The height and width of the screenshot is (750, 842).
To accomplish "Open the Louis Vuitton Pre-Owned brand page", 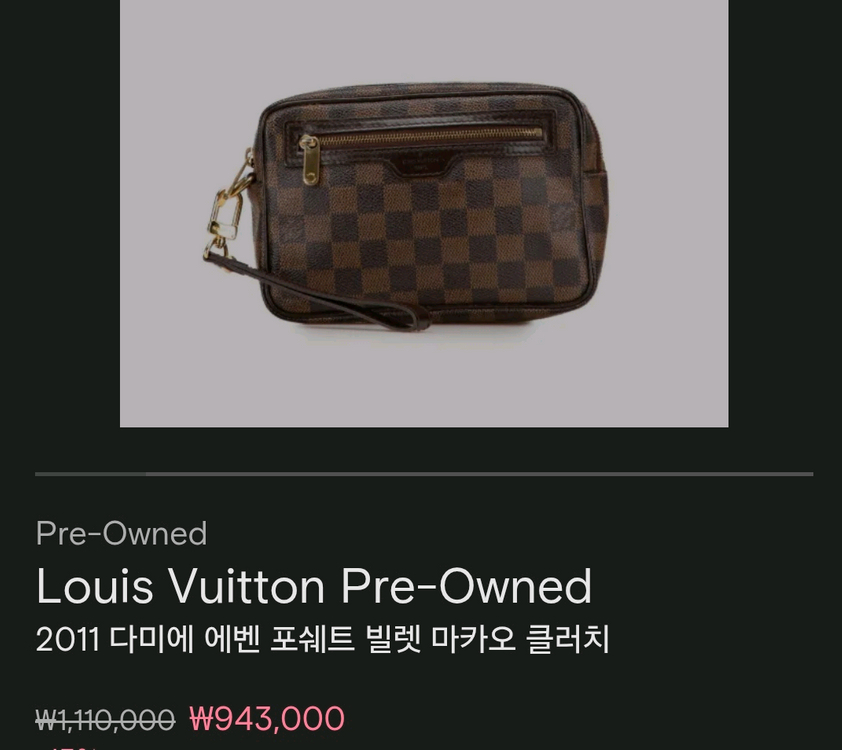I will click(x=314, y=586).
